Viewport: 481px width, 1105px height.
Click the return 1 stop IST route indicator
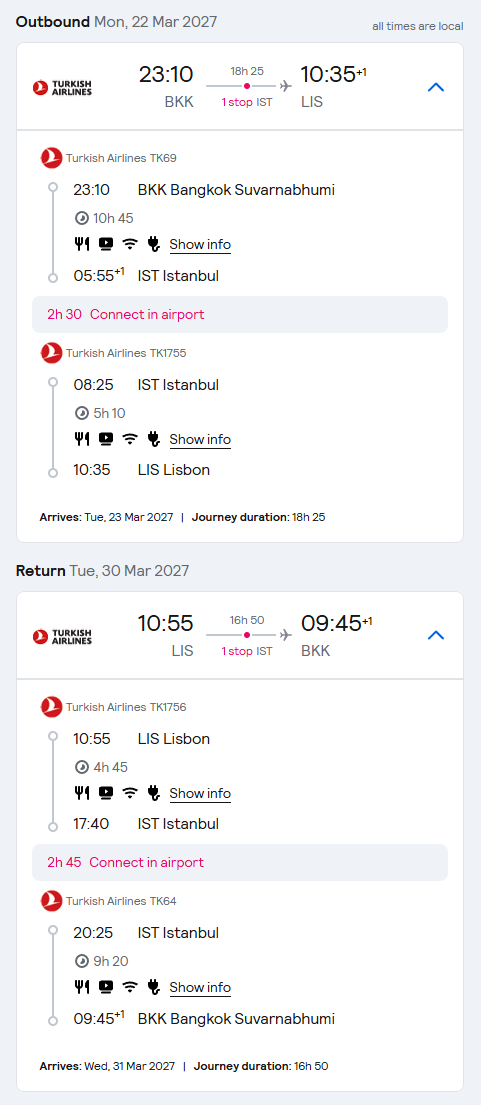point(246,651)
